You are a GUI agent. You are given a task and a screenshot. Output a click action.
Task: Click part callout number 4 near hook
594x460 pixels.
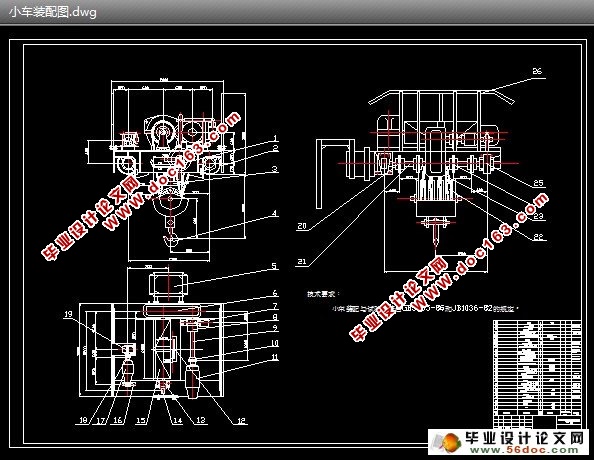[x=275, y=213]
